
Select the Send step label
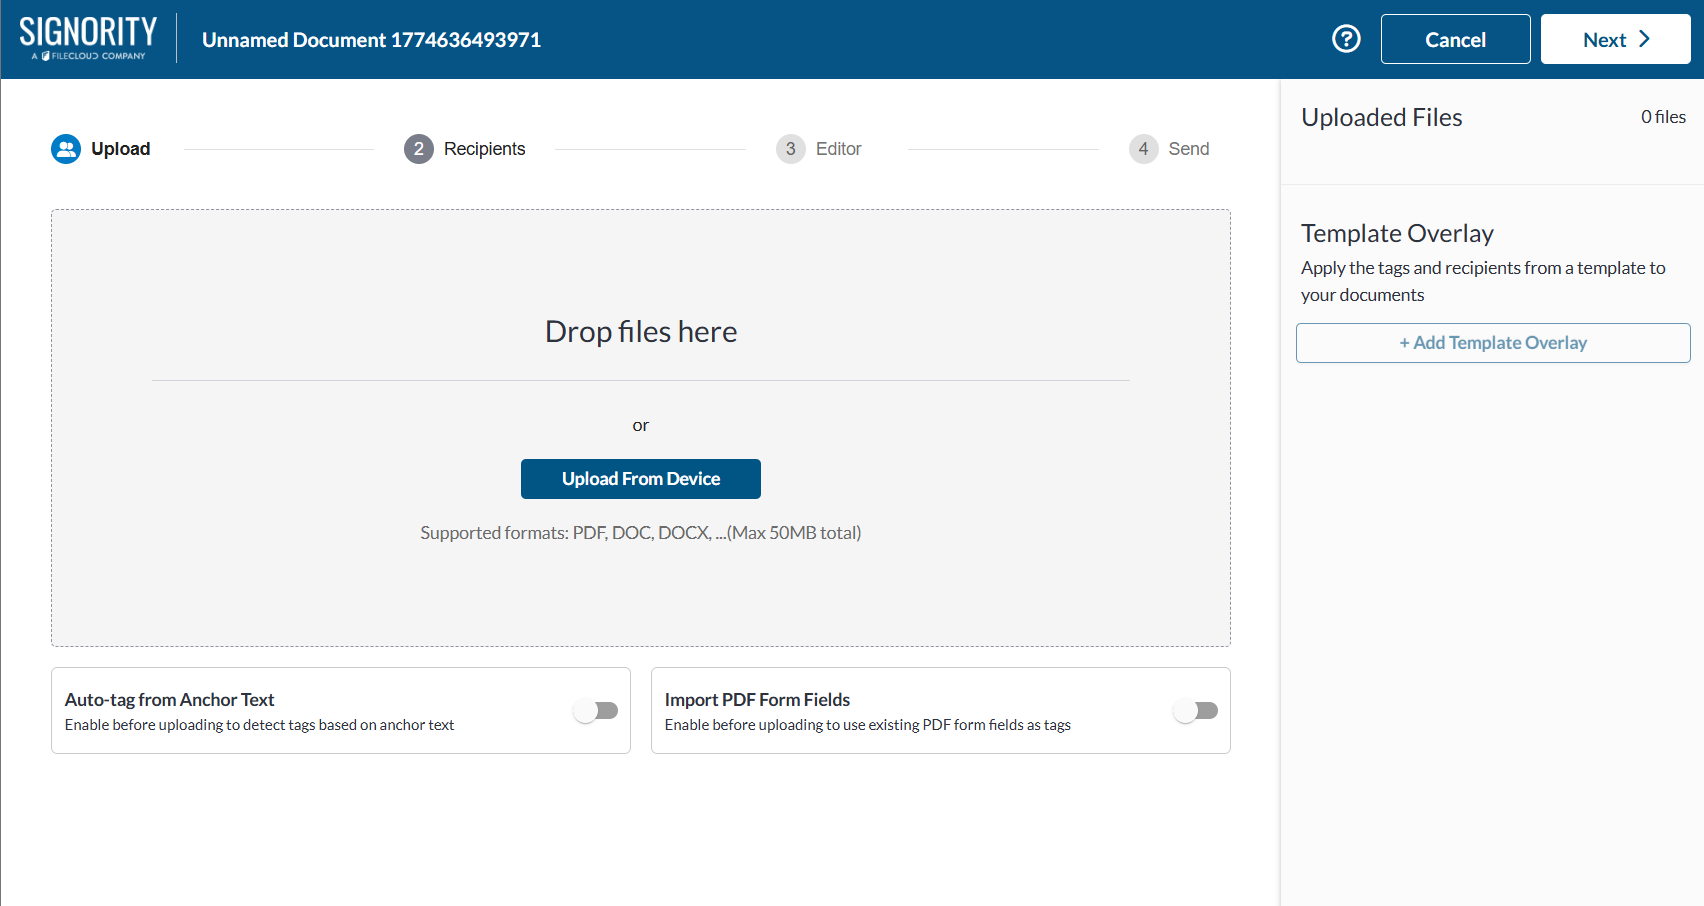tap(1188, 149)
